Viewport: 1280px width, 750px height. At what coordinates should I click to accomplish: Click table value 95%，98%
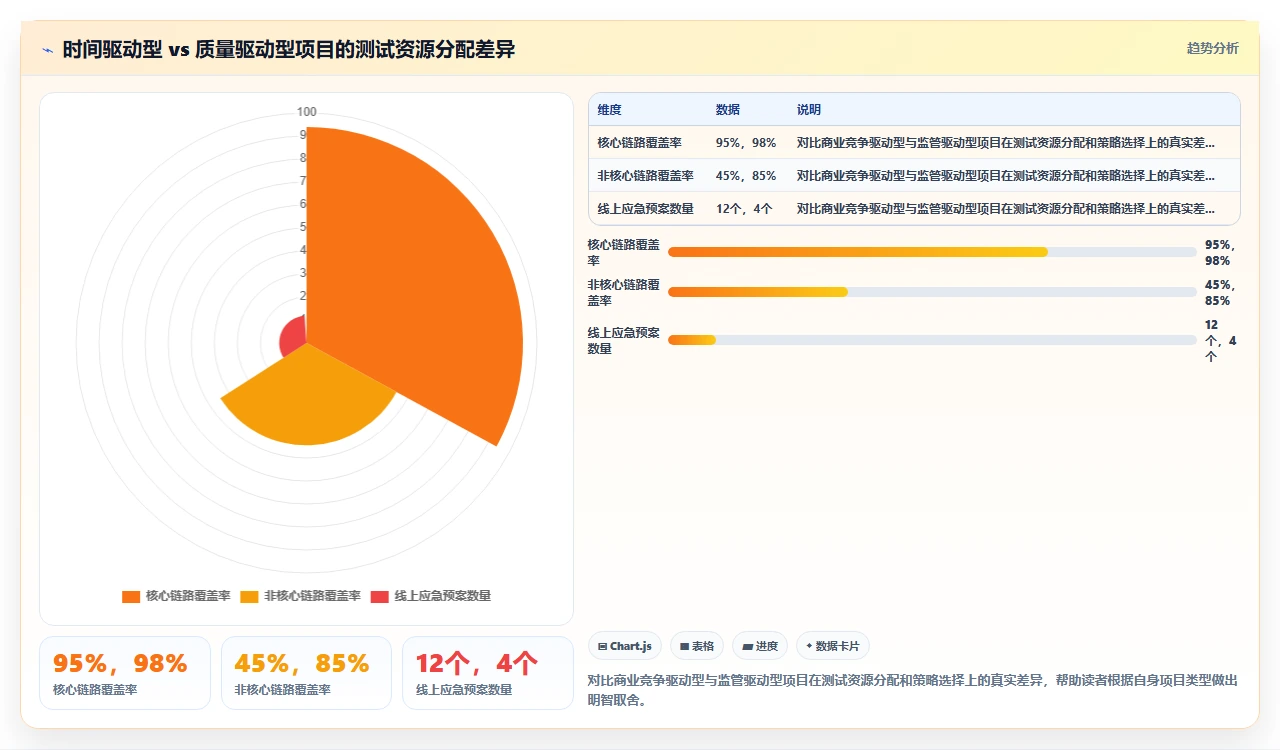click(x=746, y=143)
